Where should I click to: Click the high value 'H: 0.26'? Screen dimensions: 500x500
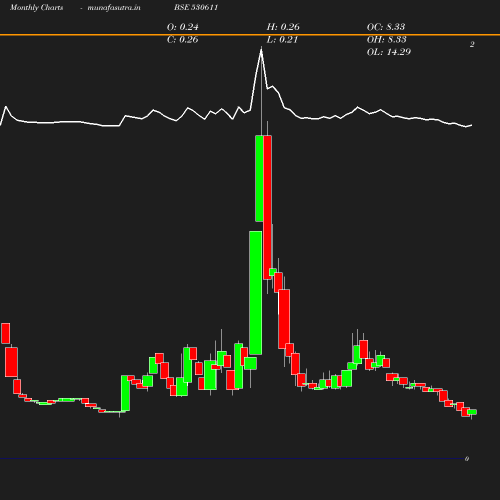click(283, 27)
